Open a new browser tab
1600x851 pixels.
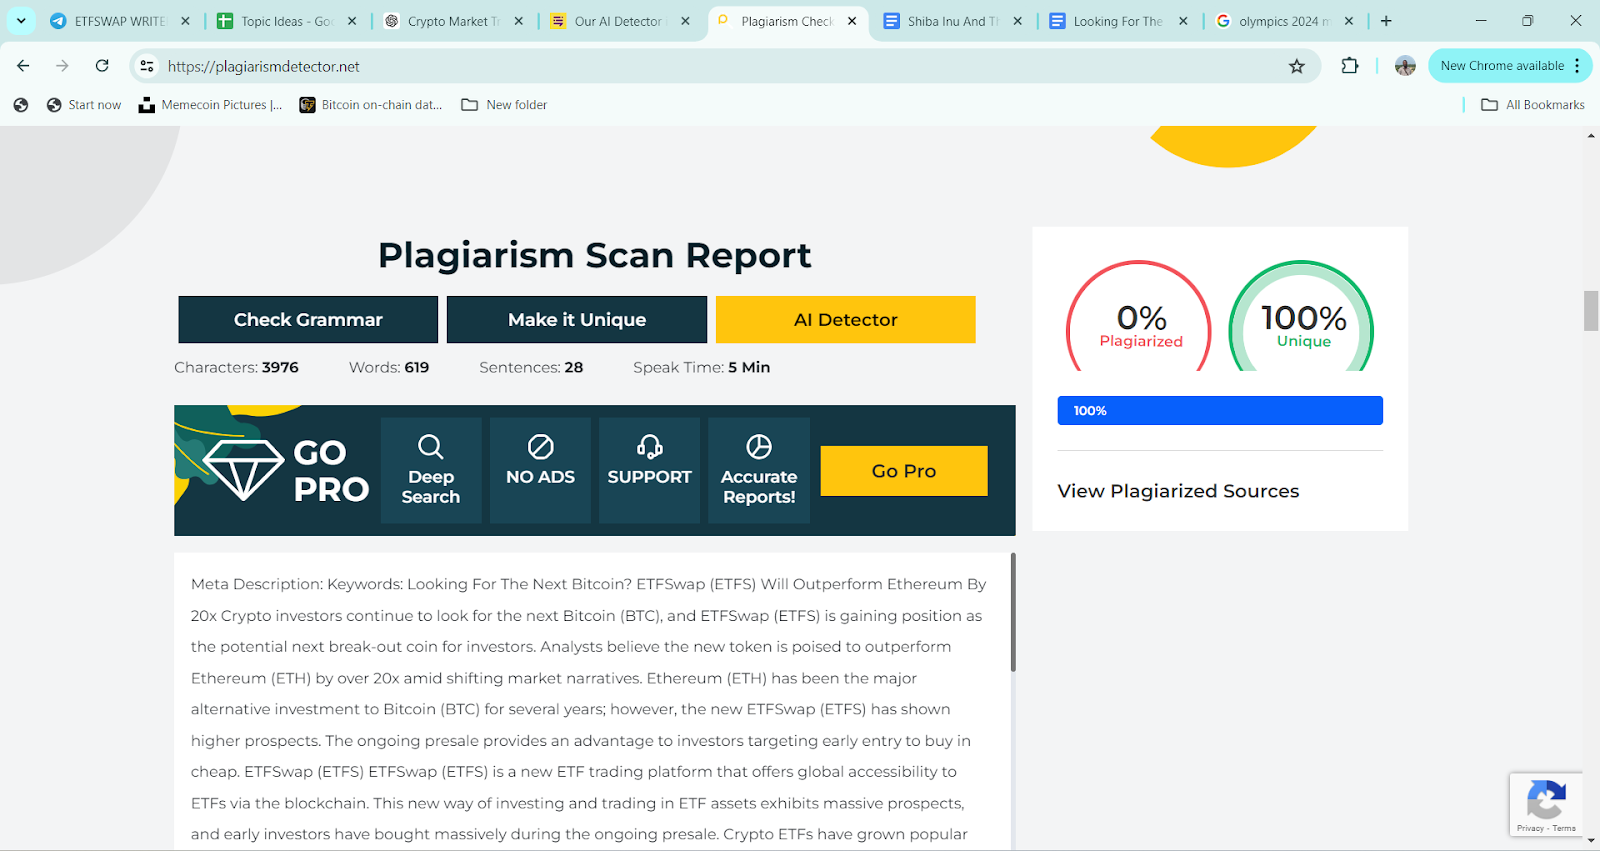point(1386,21)
